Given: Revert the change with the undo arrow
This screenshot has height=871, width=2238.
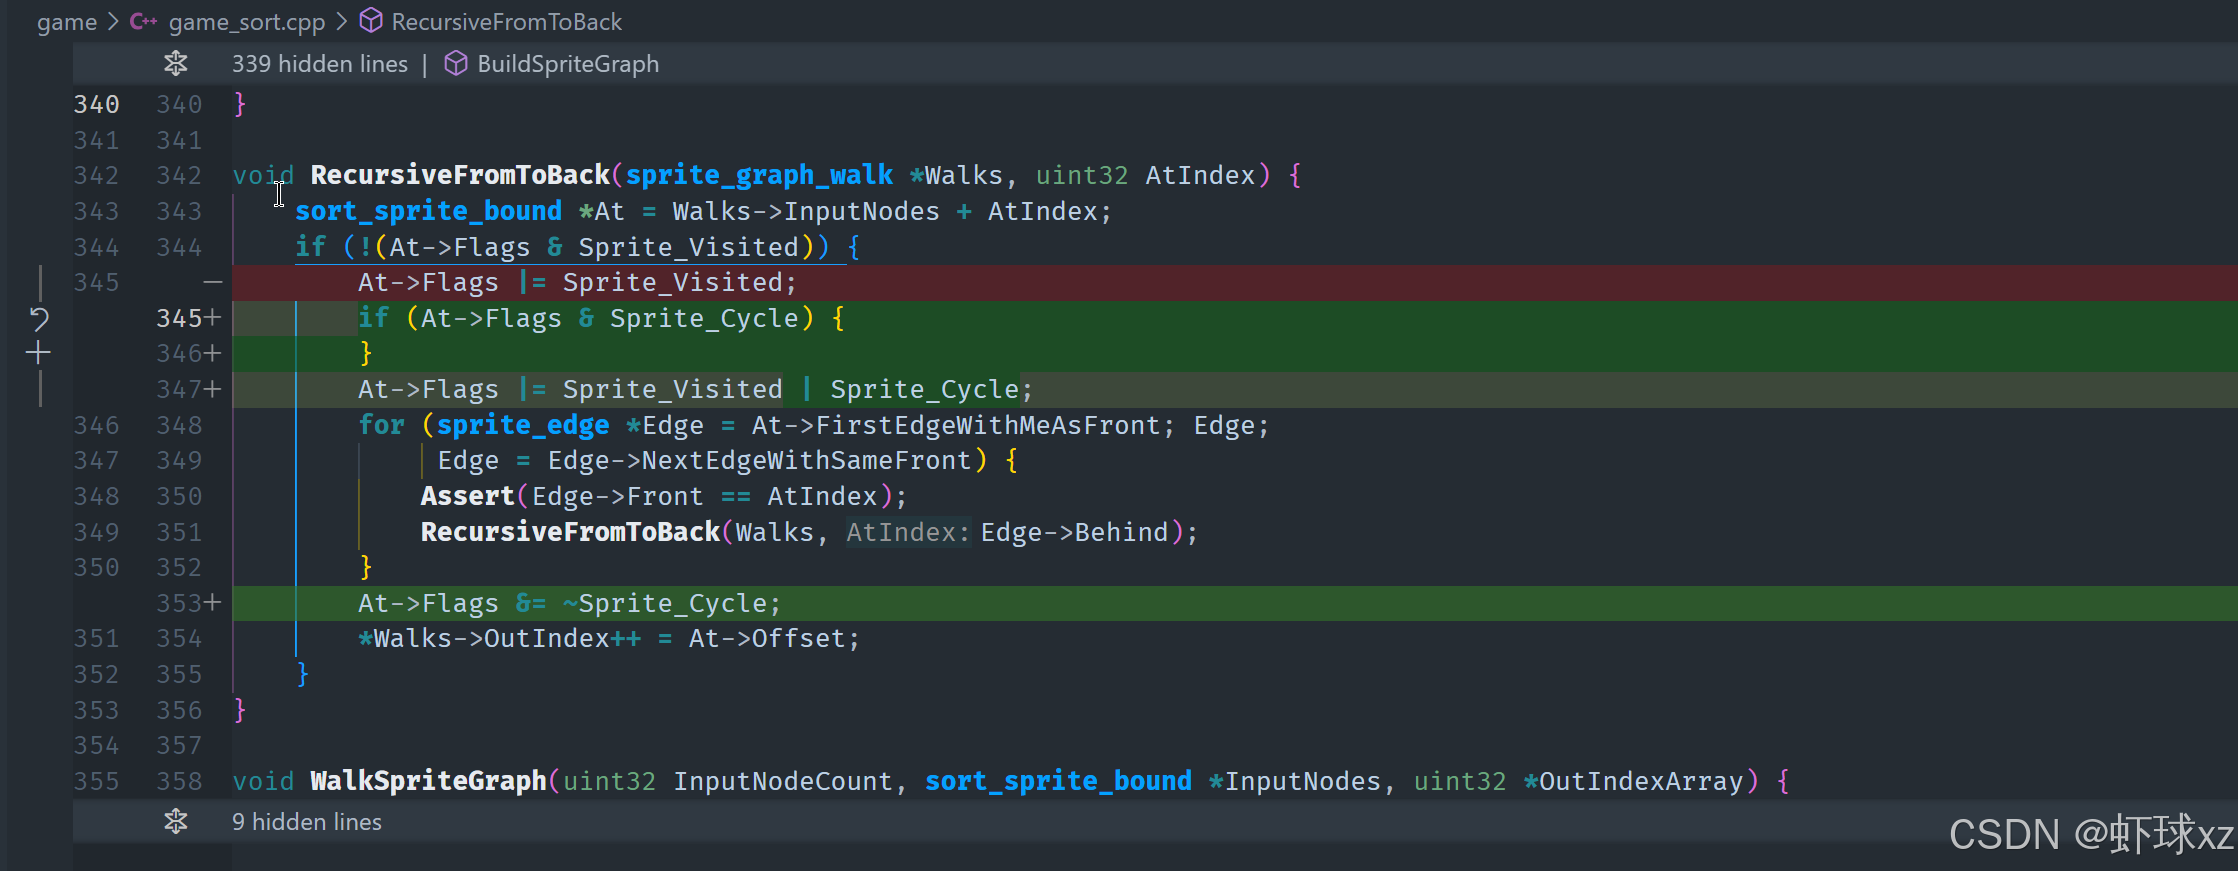Looking at the screenshot, I should [39, 319].
